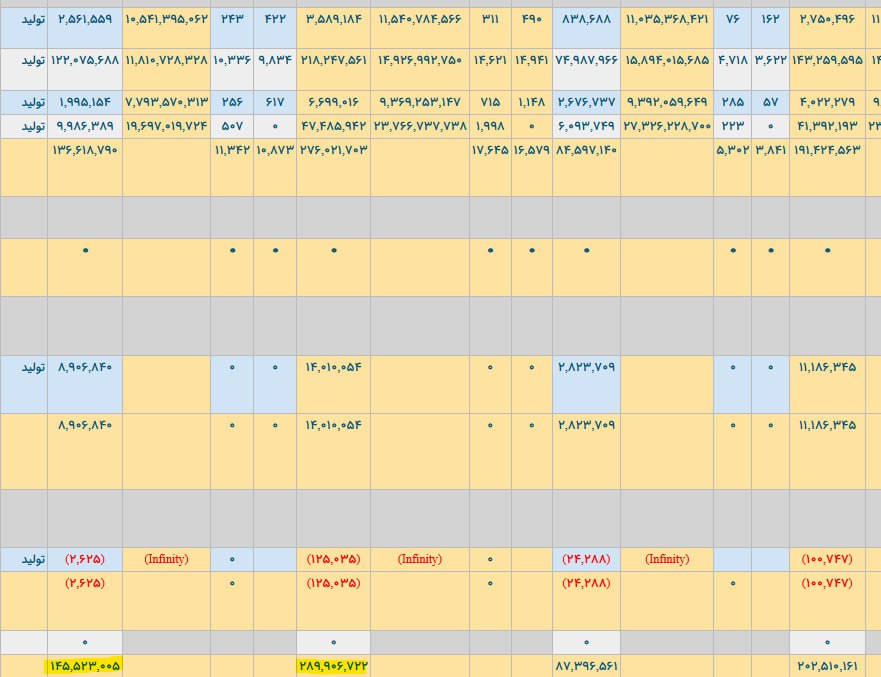The width and height of the screenshot is (881, 677).
Task: Click the cell with ۱۷,۶۴۵
Action: coord(490,151)
